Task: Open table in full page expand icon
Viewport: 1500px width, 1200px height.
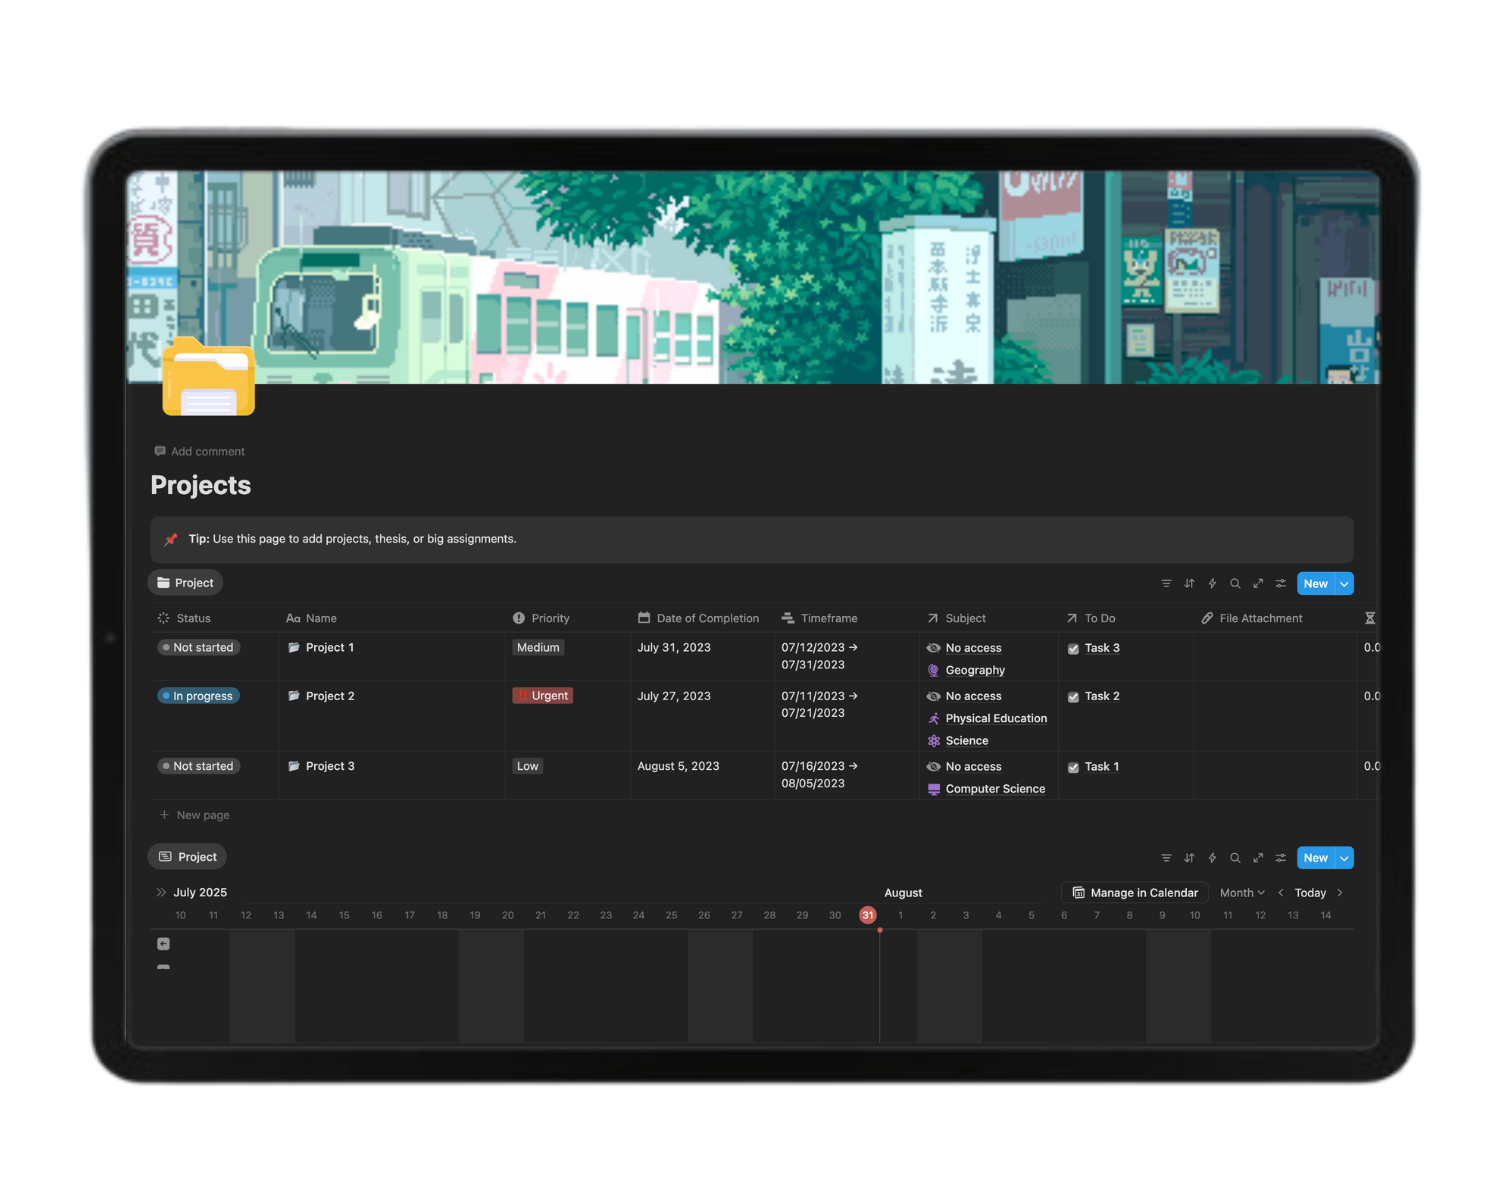Action: click(x=1258, y=583)
